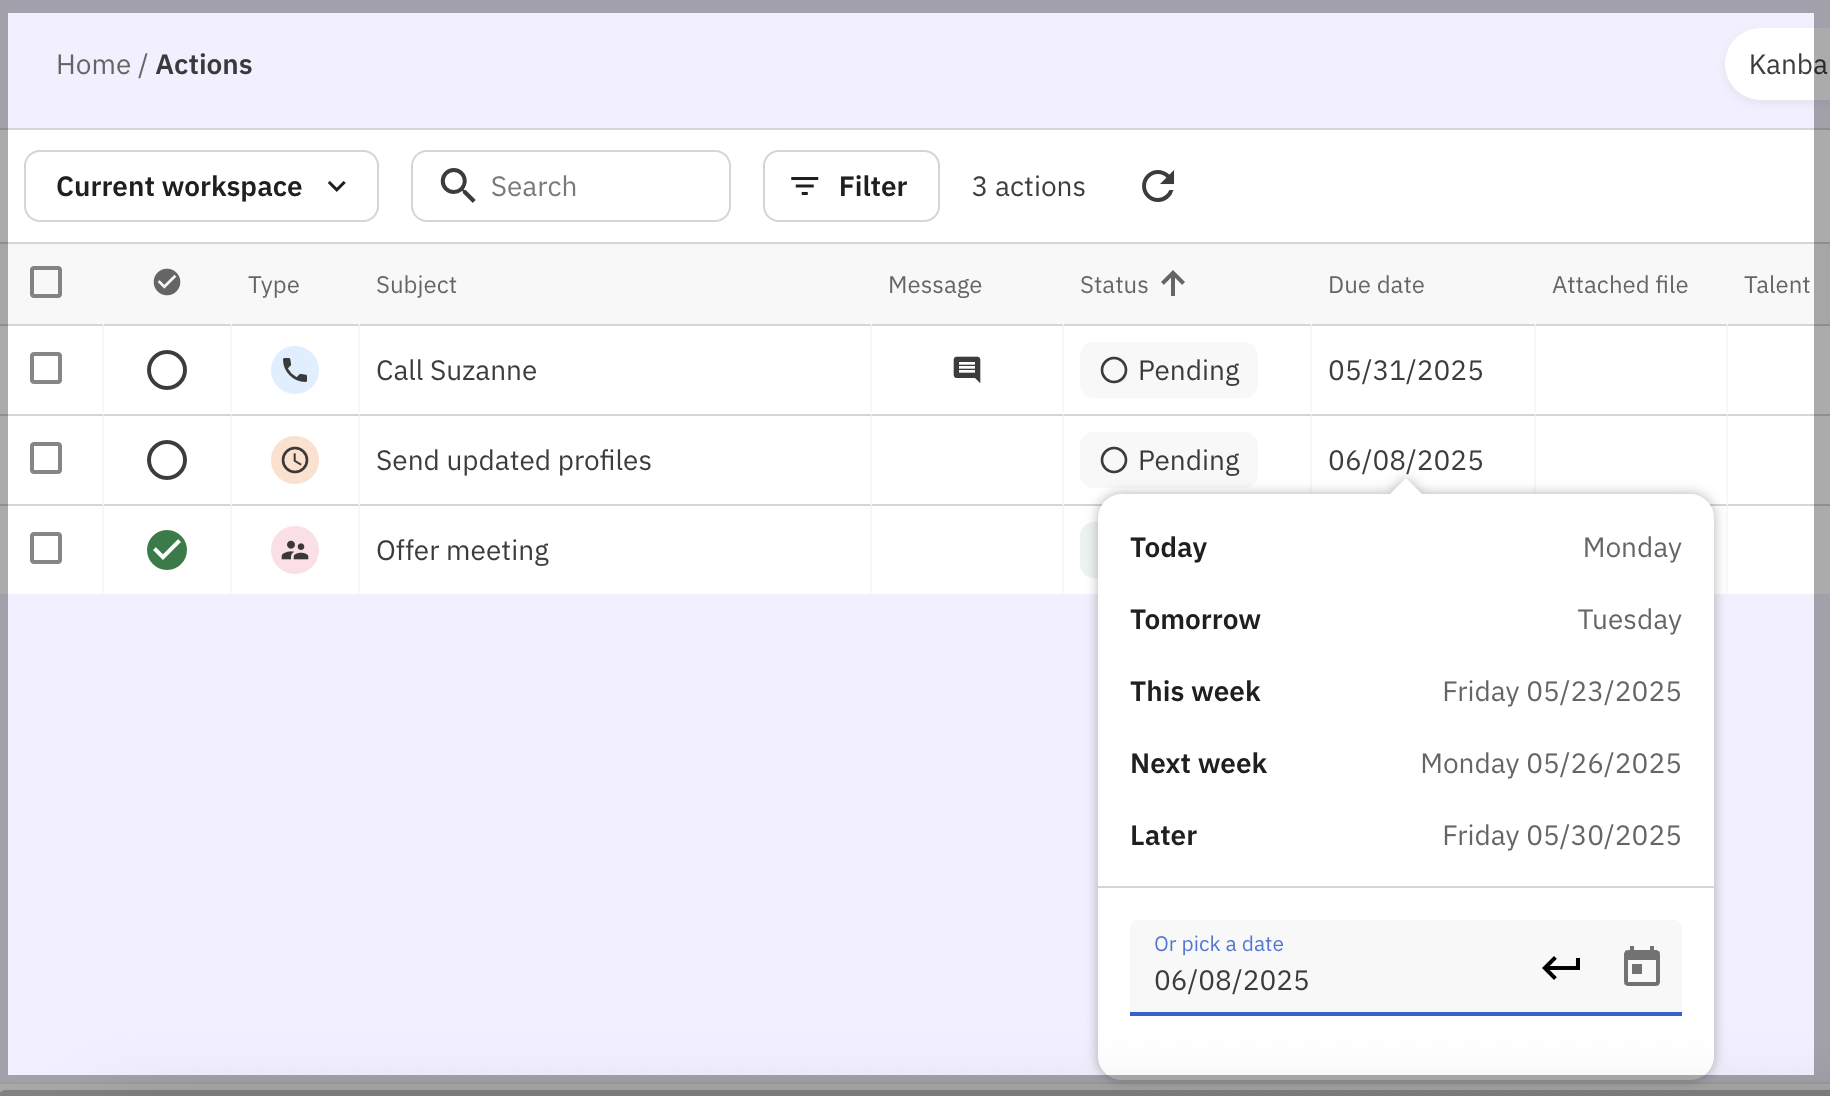Go to Home breadcrumb link
1830x1096 pixels.
(93, 65)
